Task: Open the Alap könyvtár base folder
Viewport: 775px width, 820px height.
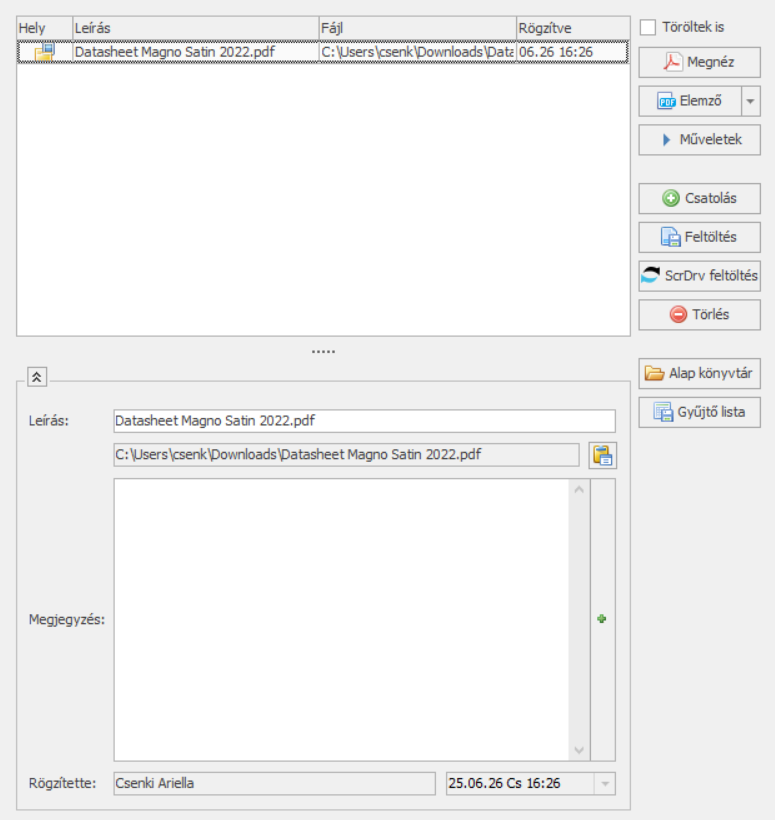Action: coord(699,373)
